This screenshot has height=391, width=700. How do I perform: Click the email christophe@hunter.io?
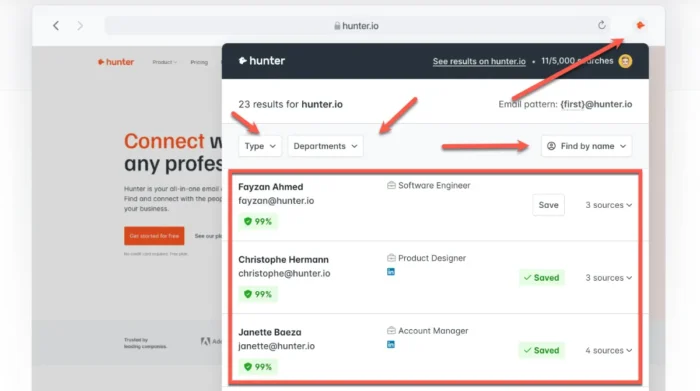tap(284, 274)
